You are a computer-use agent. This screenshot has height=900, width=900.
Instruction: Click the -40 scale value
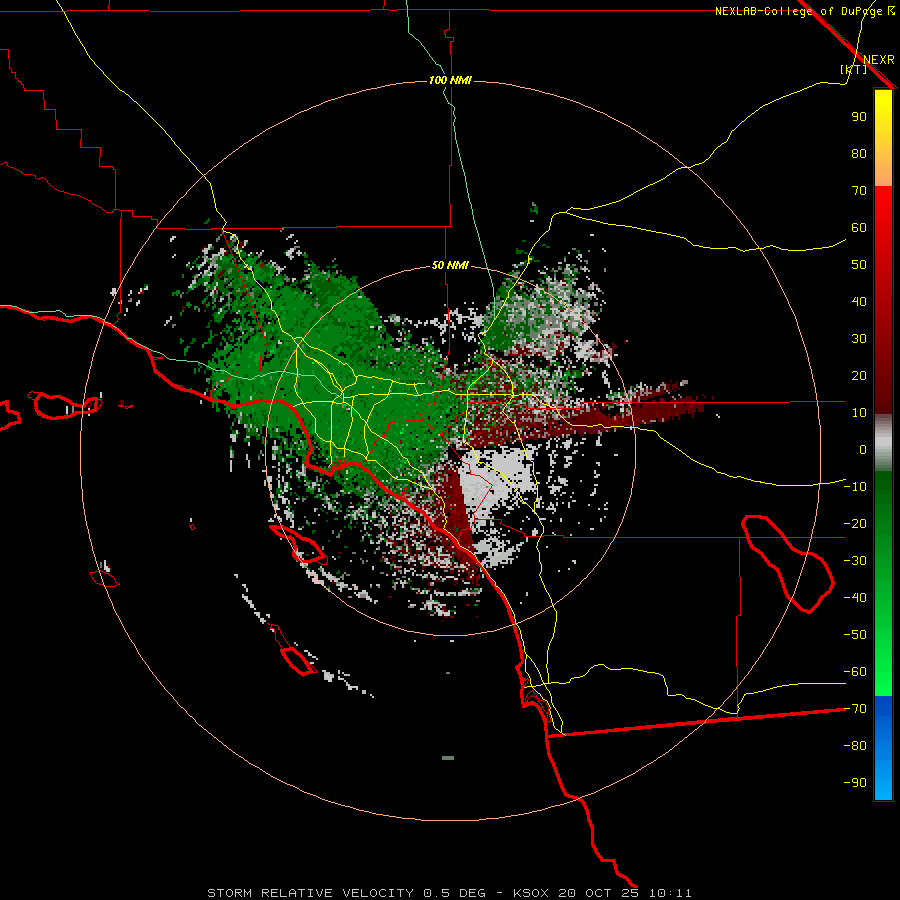pos(855,598)
